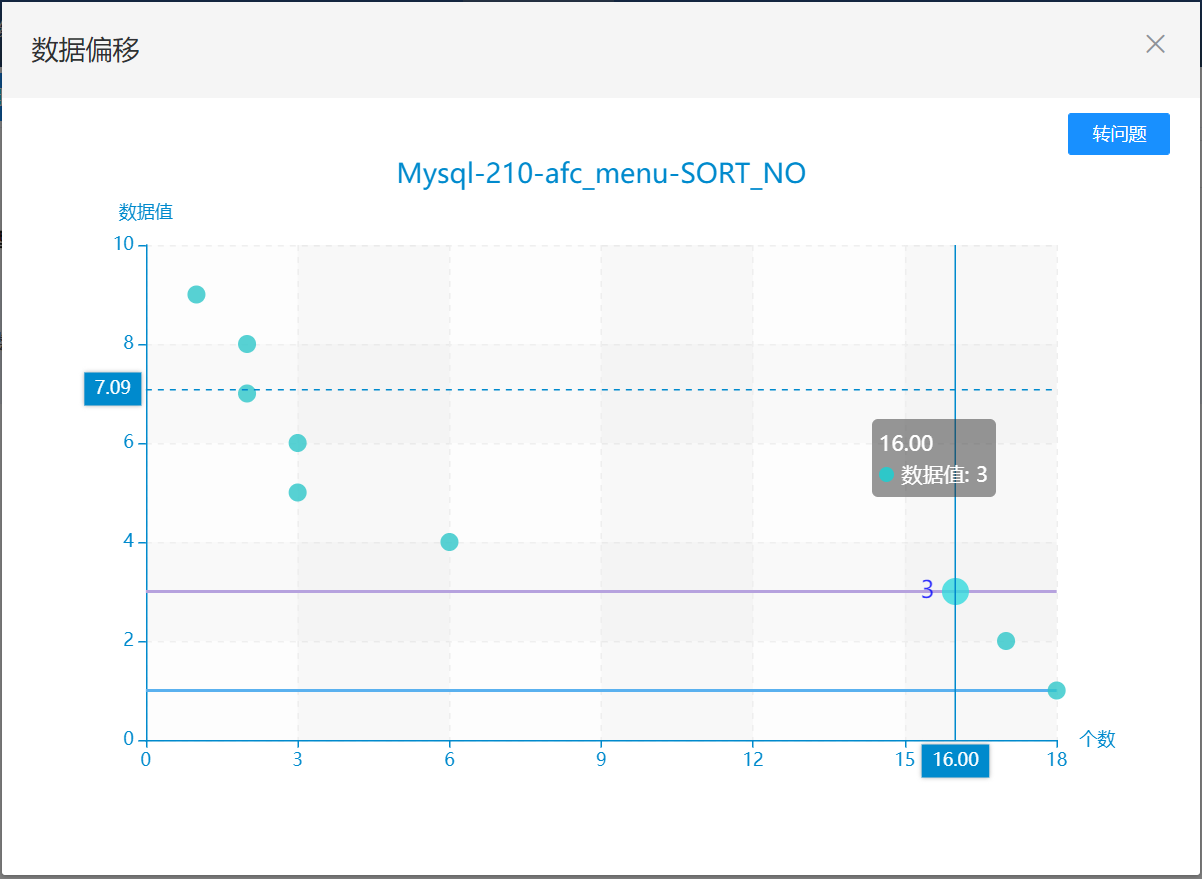
Task: Select the data point with value 9
Action: (x=196, y=294)
